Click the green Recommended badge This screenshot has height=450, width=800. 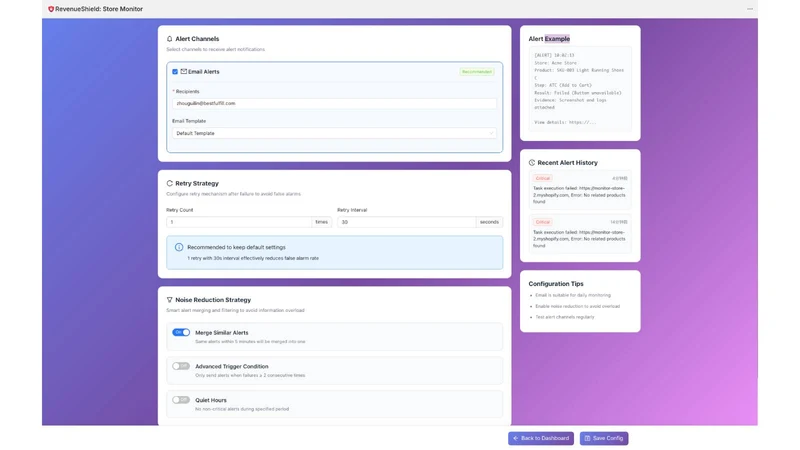[477, 72]
